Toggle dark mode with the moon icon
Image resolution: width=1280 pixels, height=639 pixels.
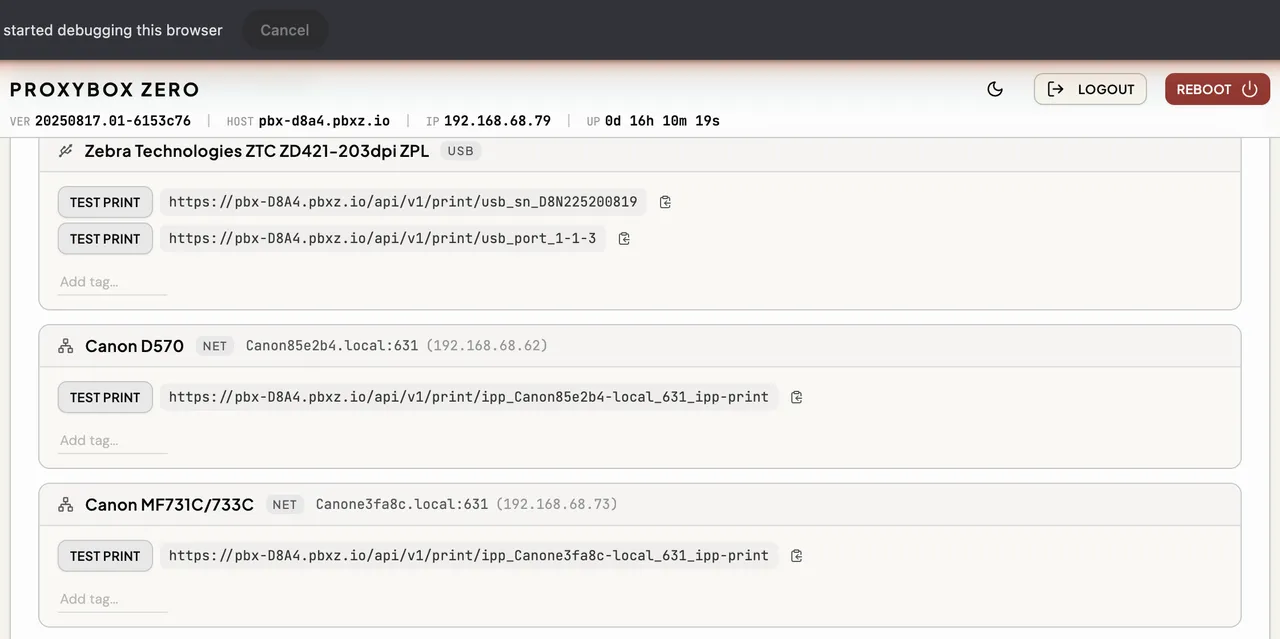click(995, 89)
